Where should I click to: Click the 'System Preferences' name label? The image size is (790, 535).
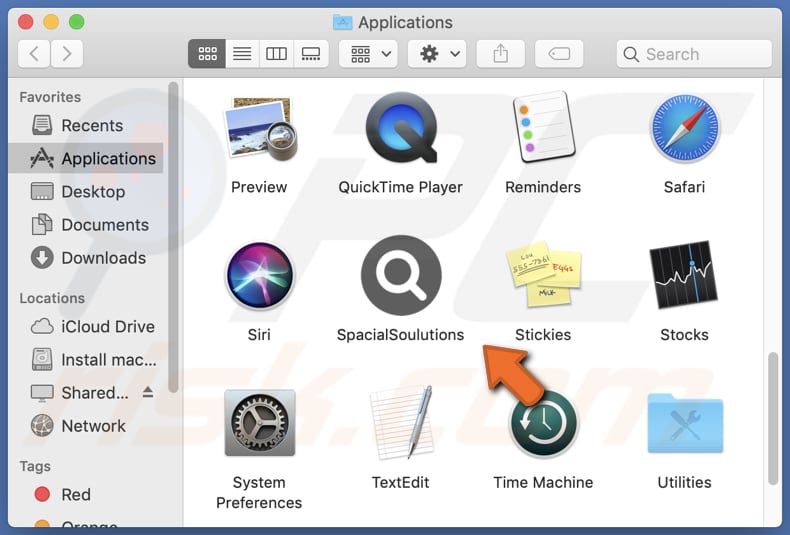point(259,493)
